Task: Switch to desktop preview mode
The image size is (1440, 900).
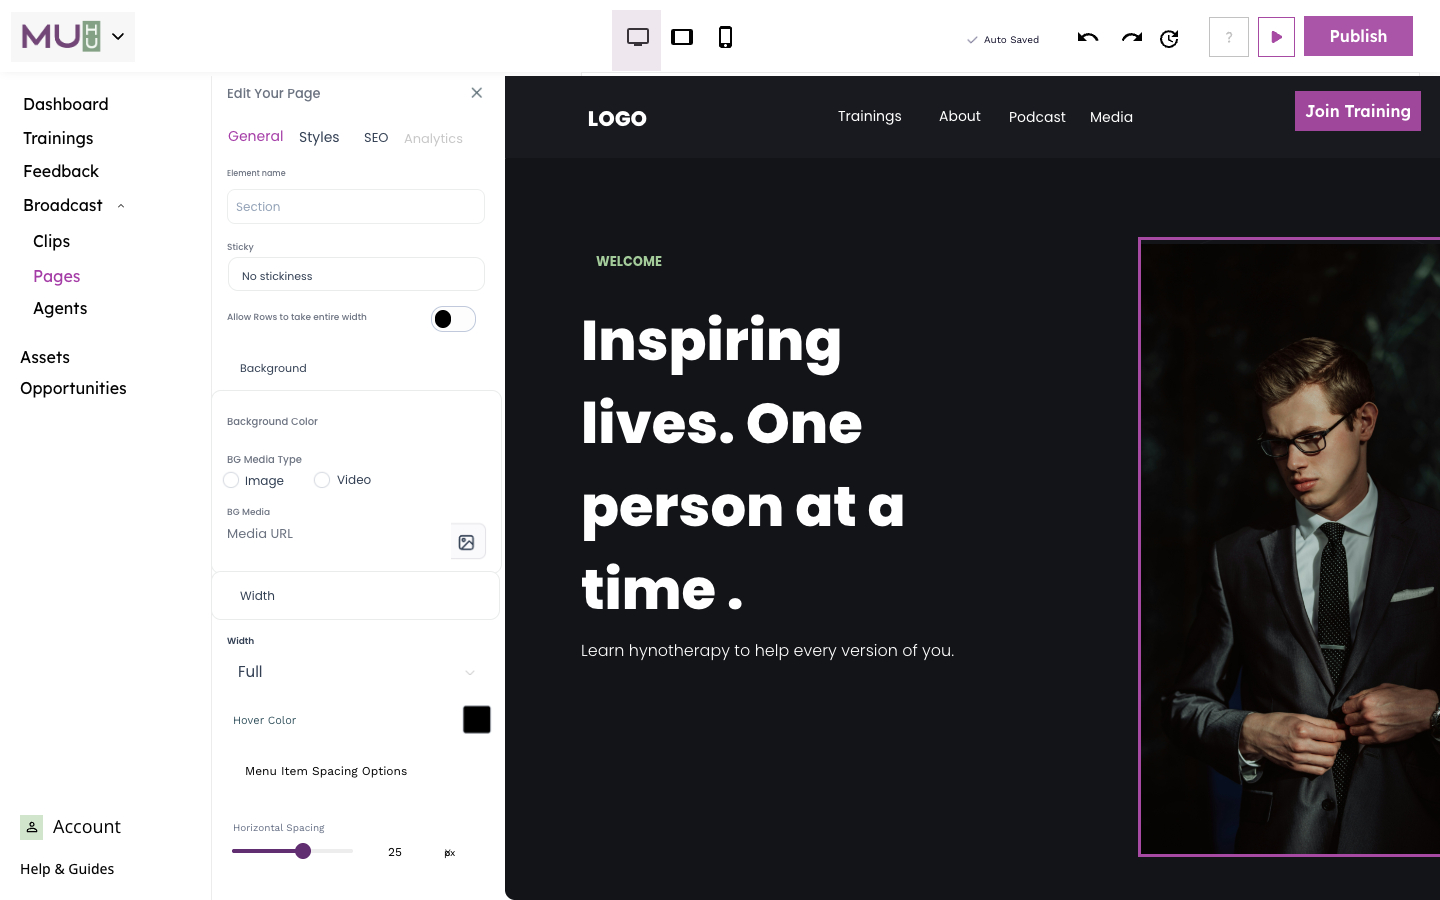Action: 637,38
